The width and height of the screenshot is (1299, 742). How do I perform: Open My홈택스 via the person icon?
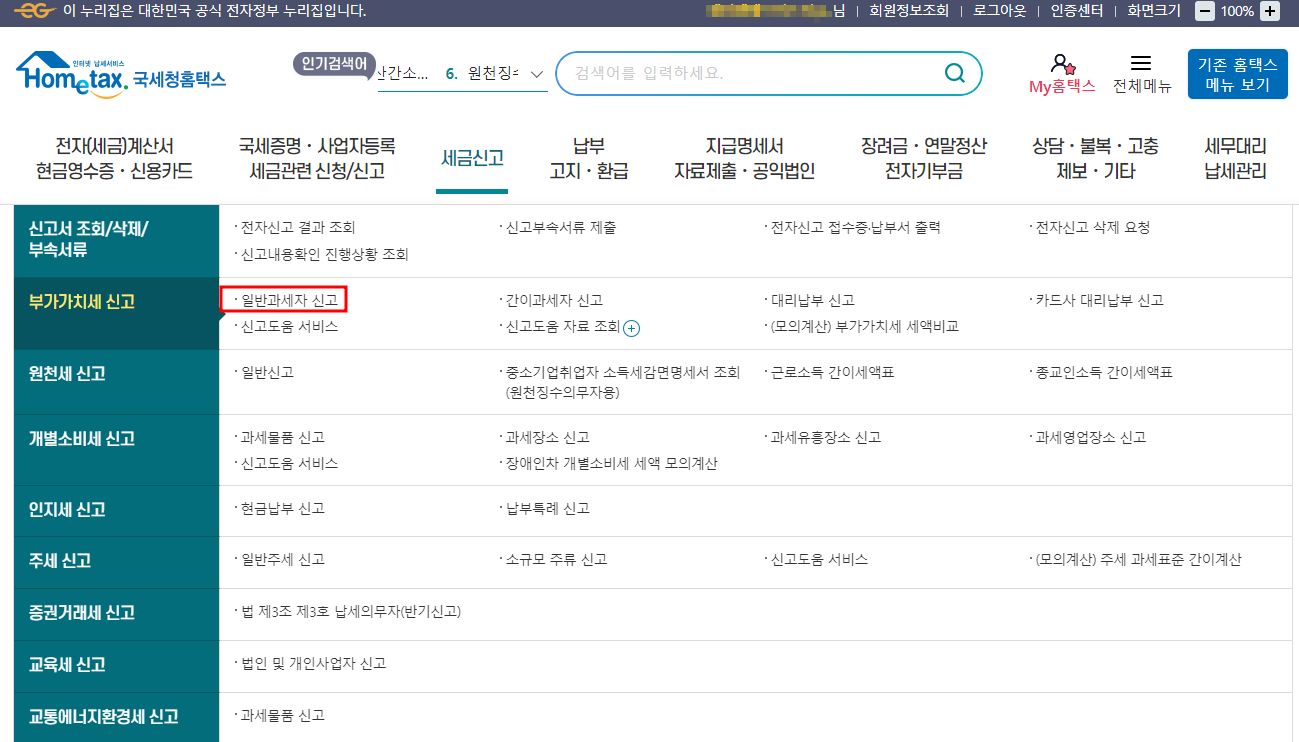(x=1063, y=63)
